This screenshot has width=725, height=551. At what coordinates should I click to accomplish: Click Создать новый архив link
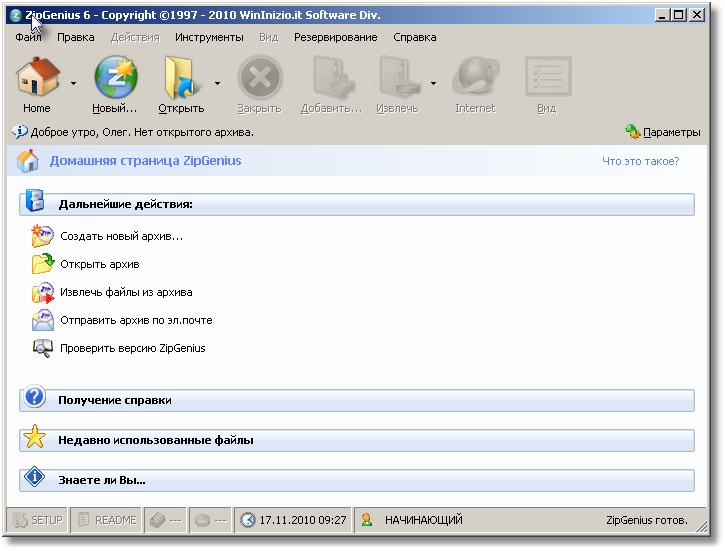pos(122,237)
